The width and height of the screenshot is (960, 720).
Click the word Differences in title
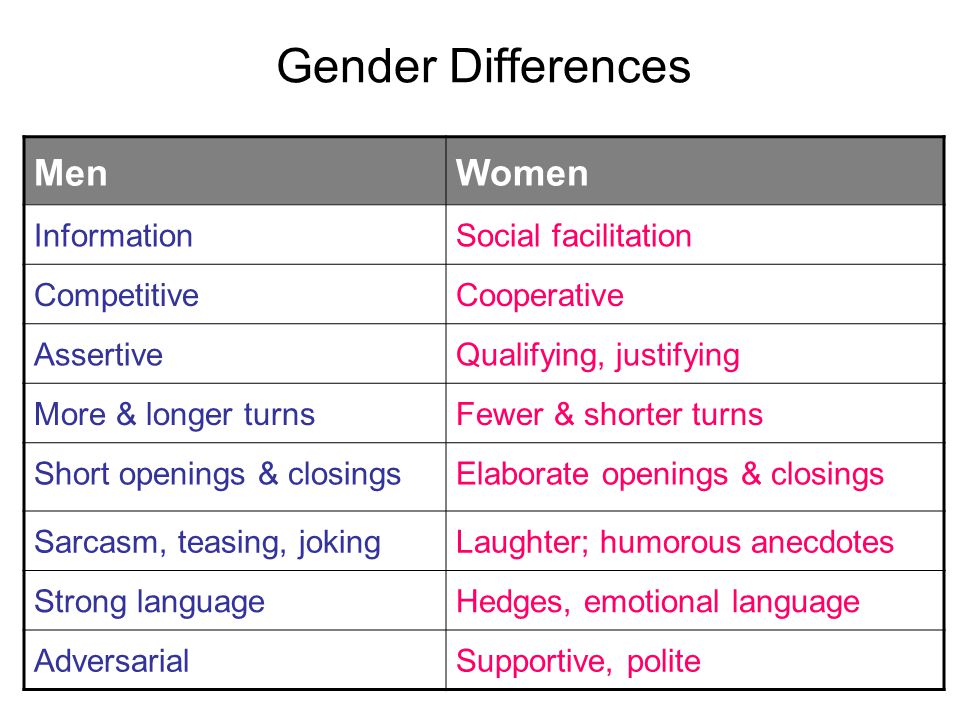pos(571,66)
